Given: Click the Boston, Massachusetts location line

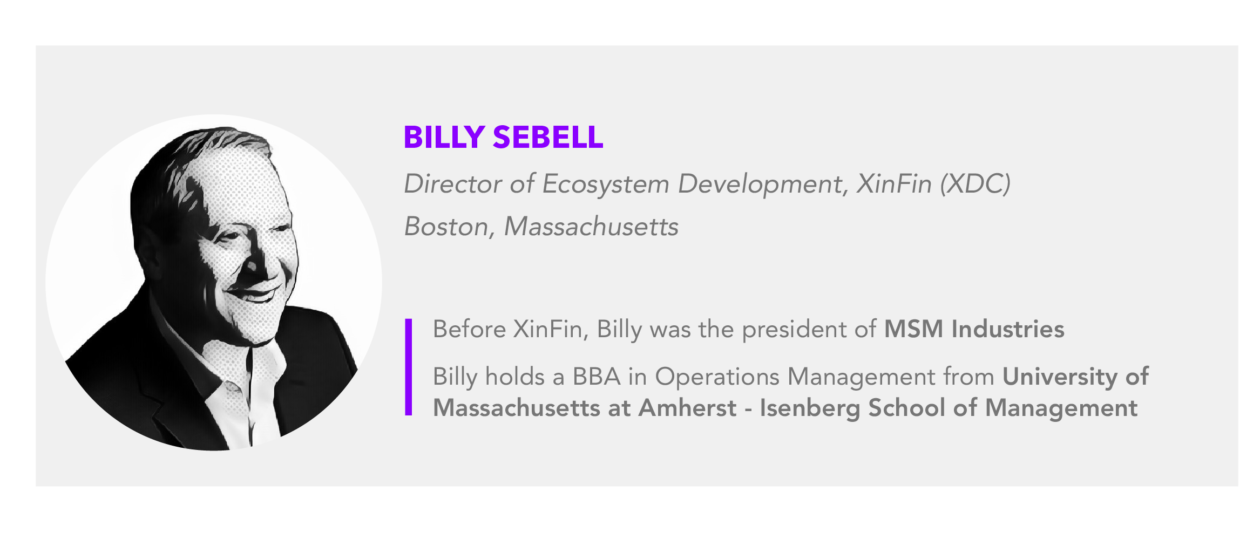Looking at the screenshot, I should coord(541,227).
